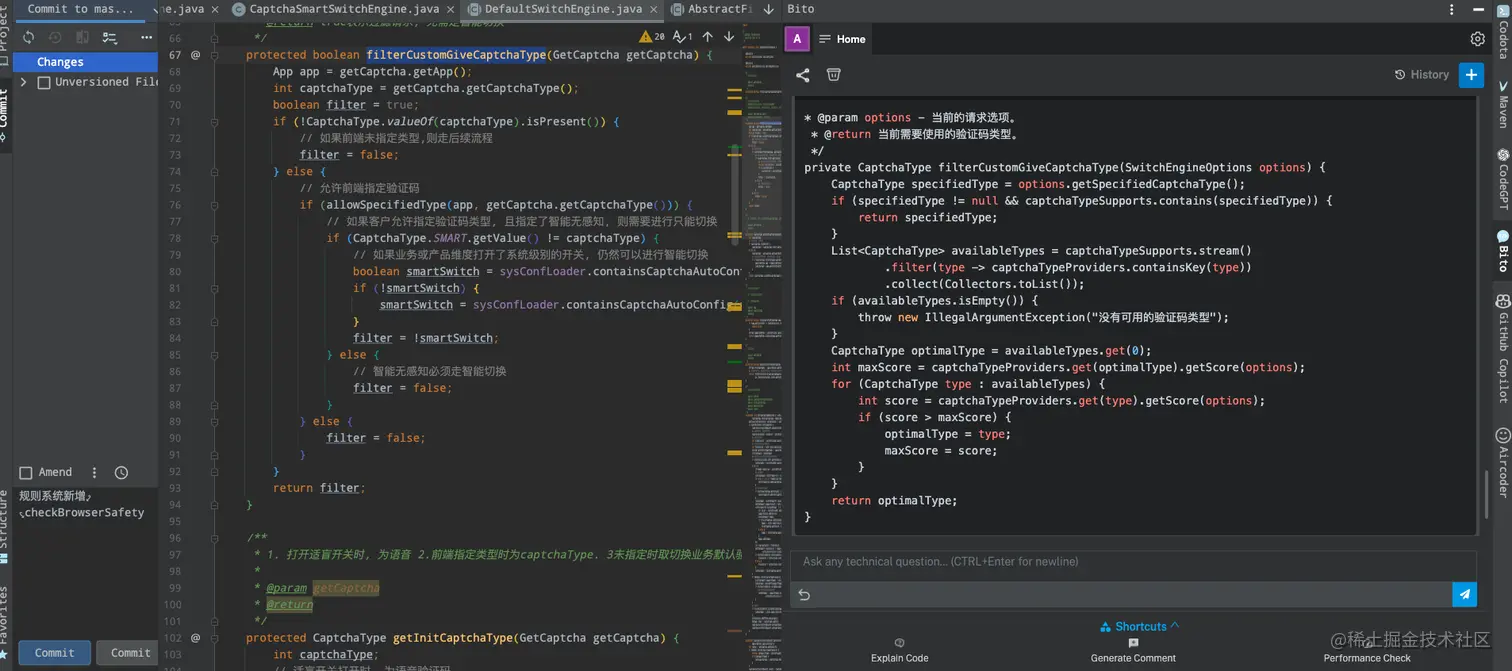Collapse code fold marker at line 96
Screen dimensions: 1512x671
coord(215,538)
